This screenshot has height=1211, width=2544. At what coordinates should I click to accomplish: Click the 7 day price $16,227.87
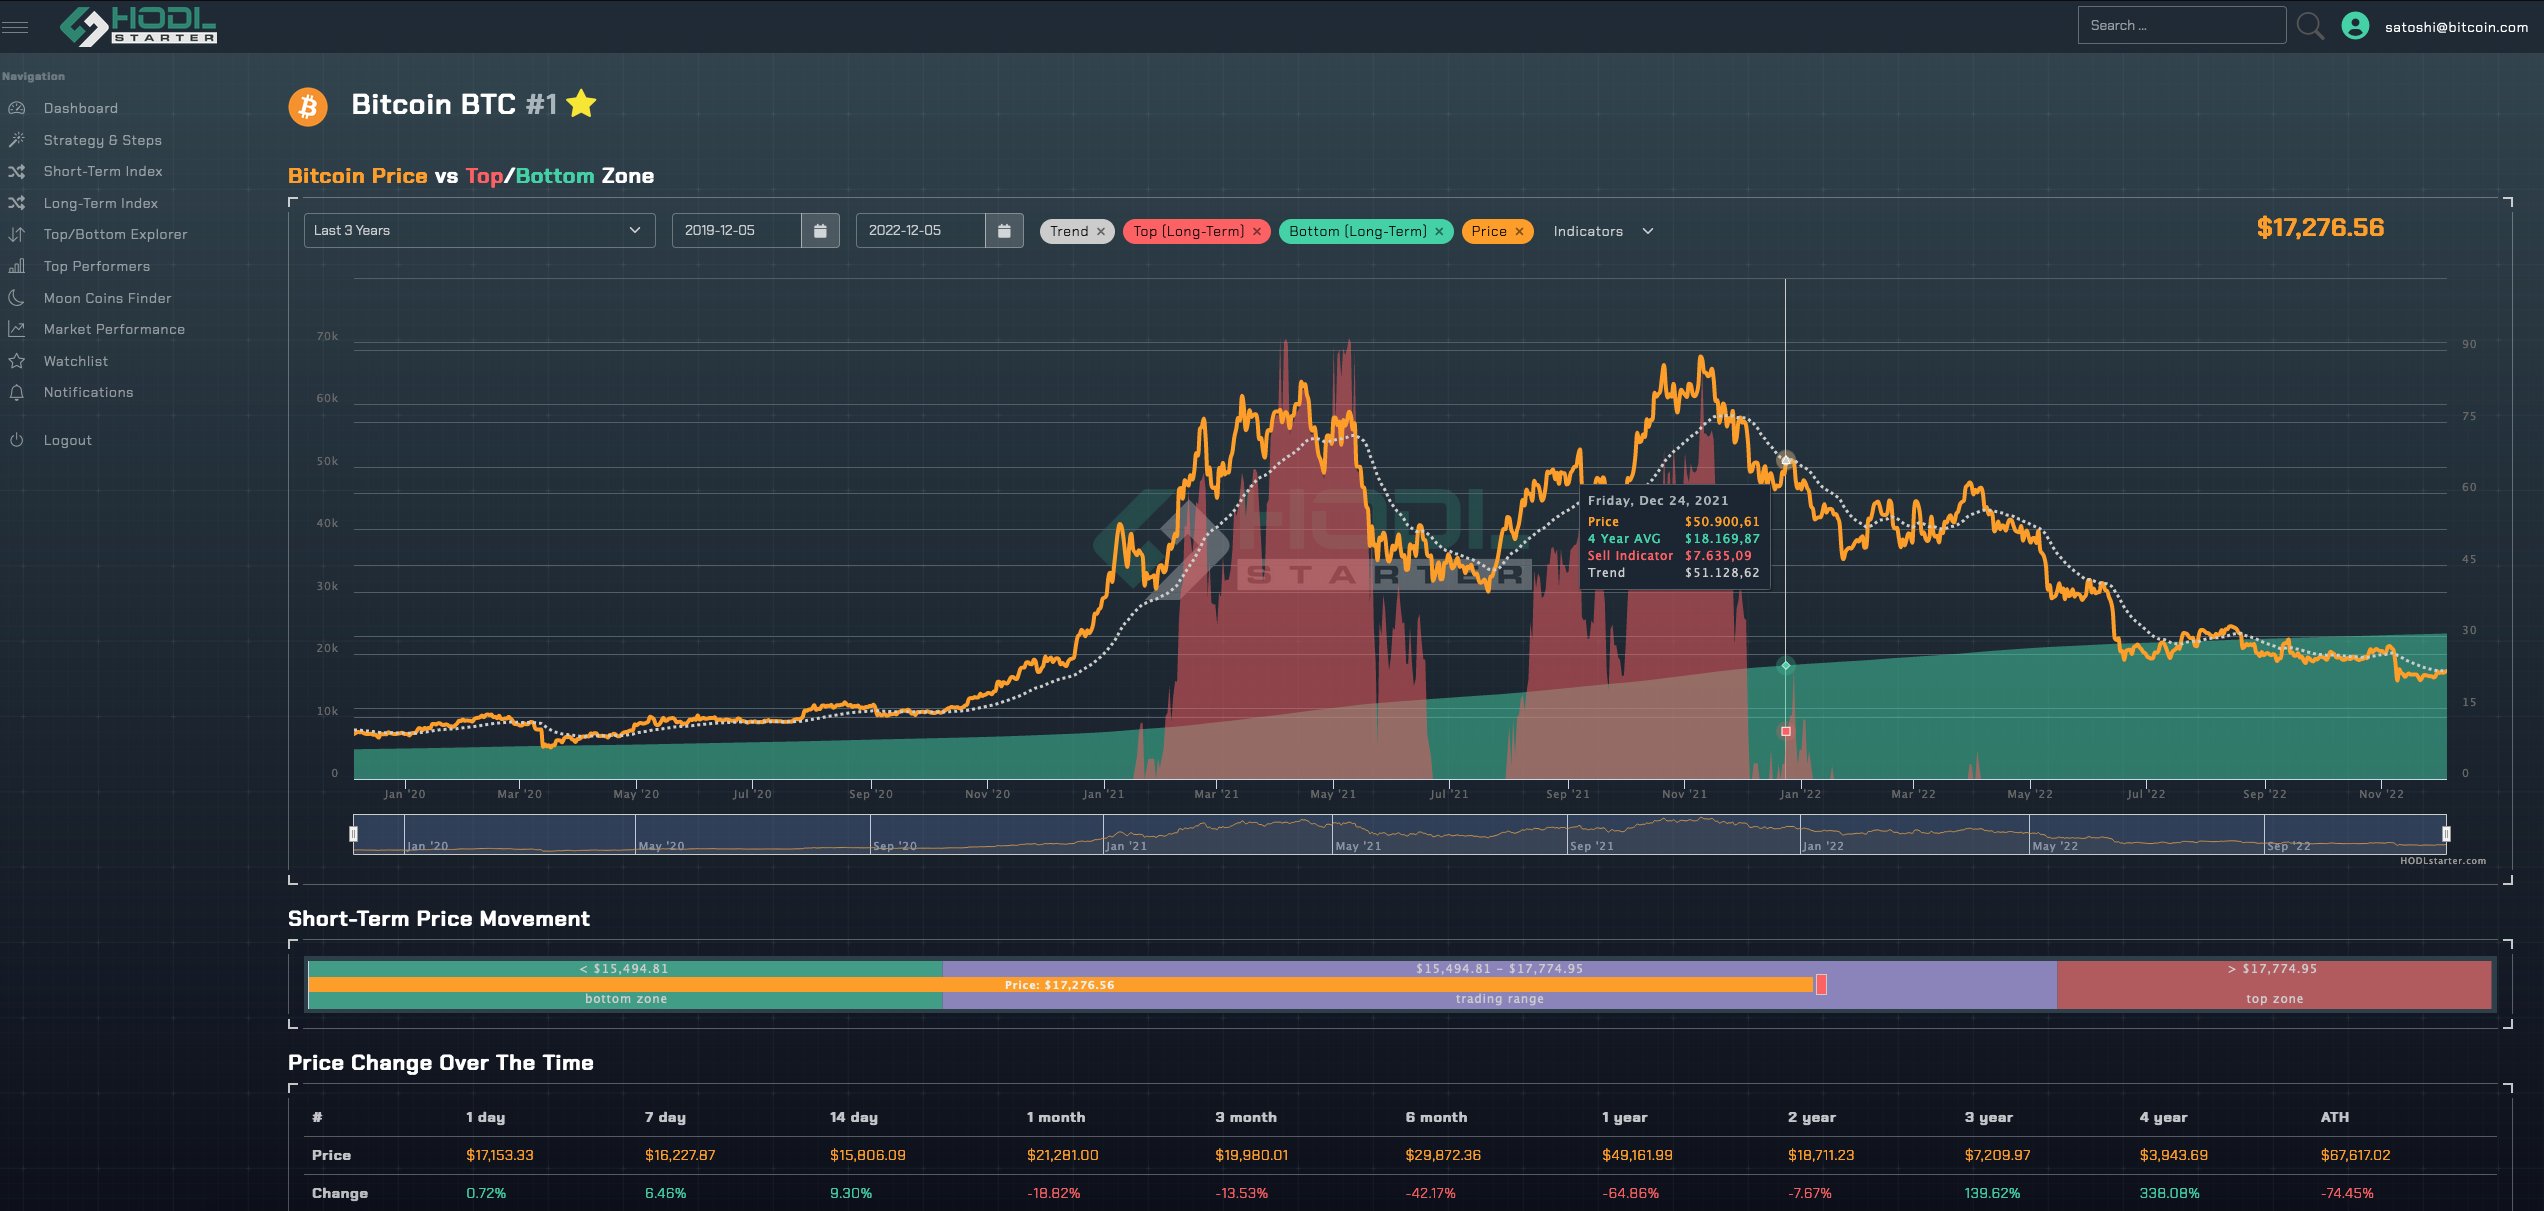[x=680, y=1155]
